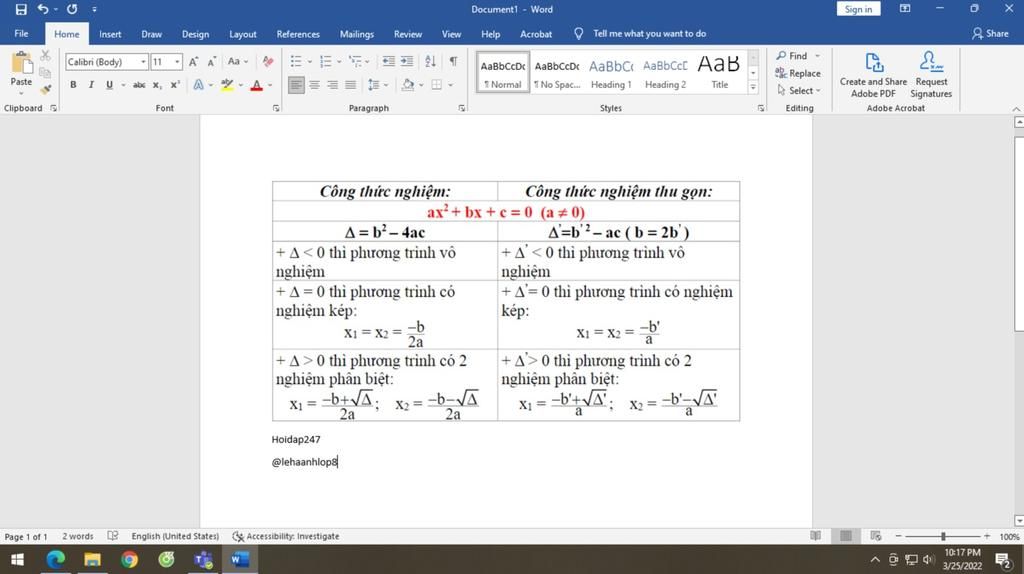Open the font size dropdown
The image size is (1024, 574).
[x=178, y=61]
